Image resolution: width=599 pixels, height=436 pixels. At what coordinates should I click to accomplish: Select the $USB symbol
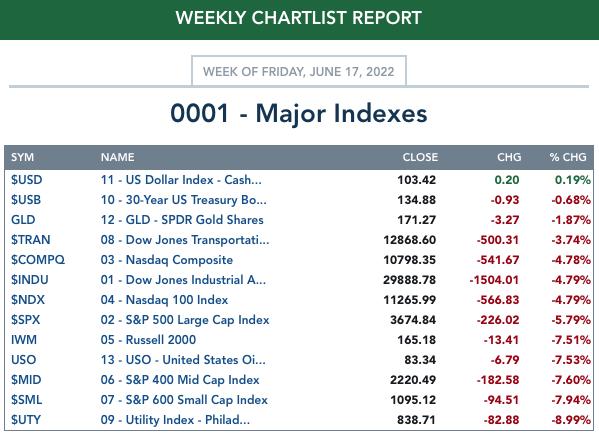pos(26,200)
